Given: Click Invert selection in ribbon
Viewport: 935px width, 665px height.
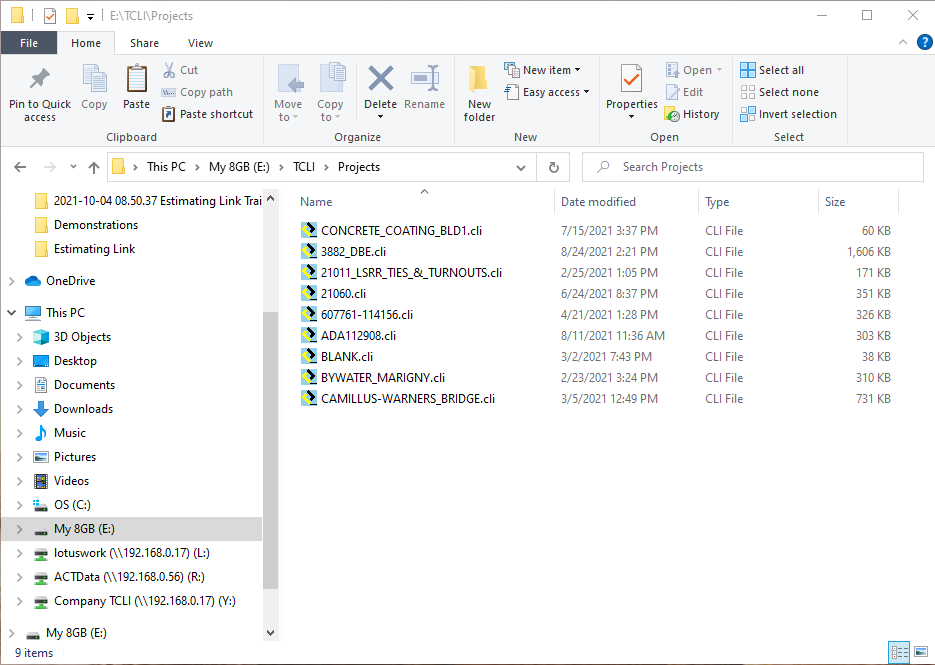Looking at the screenshot, I should [x=788, y=114].
